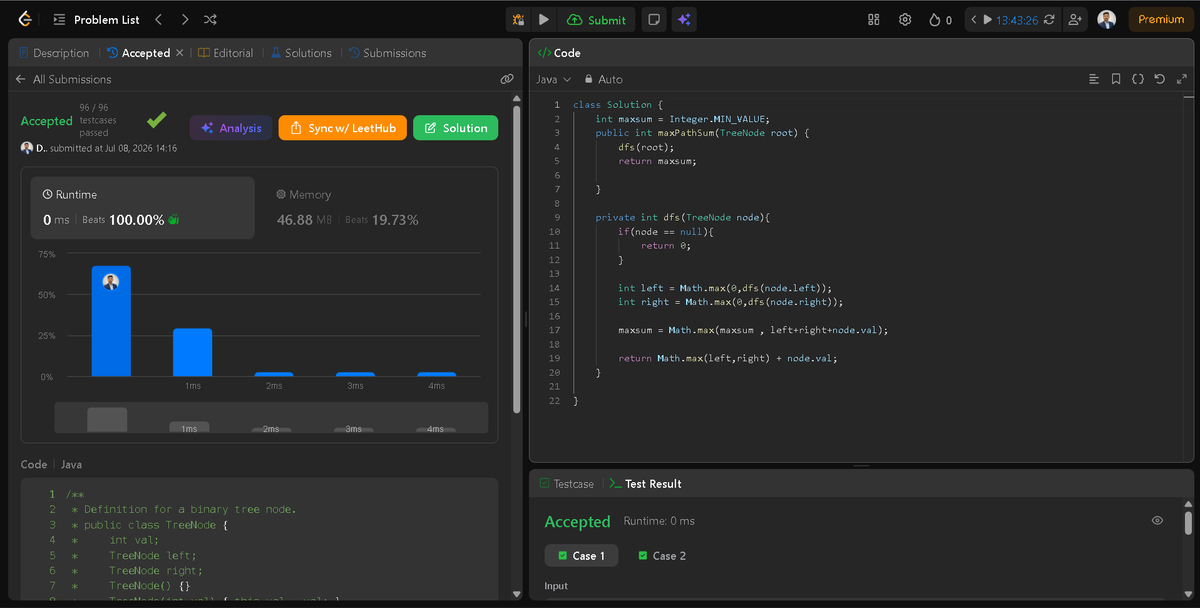Click the 'private int dfs' code line

681,217
